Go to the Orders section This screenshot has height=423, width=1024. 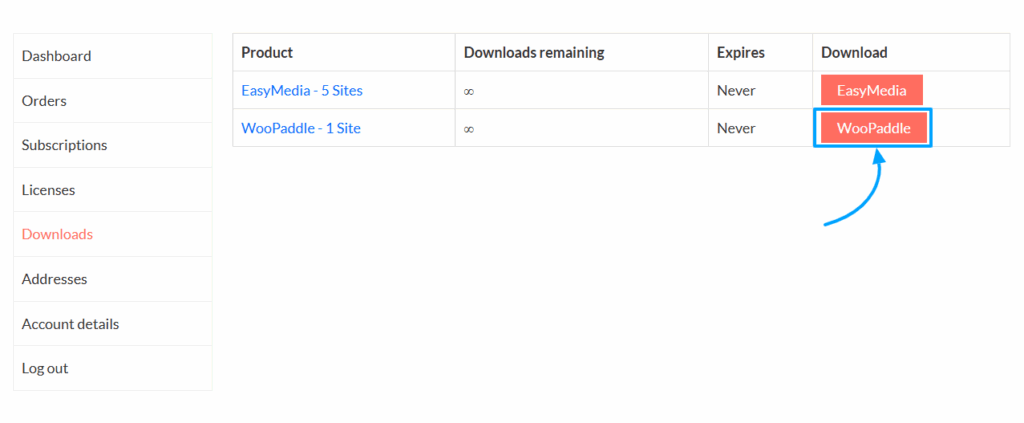click(x=44, y=101)
